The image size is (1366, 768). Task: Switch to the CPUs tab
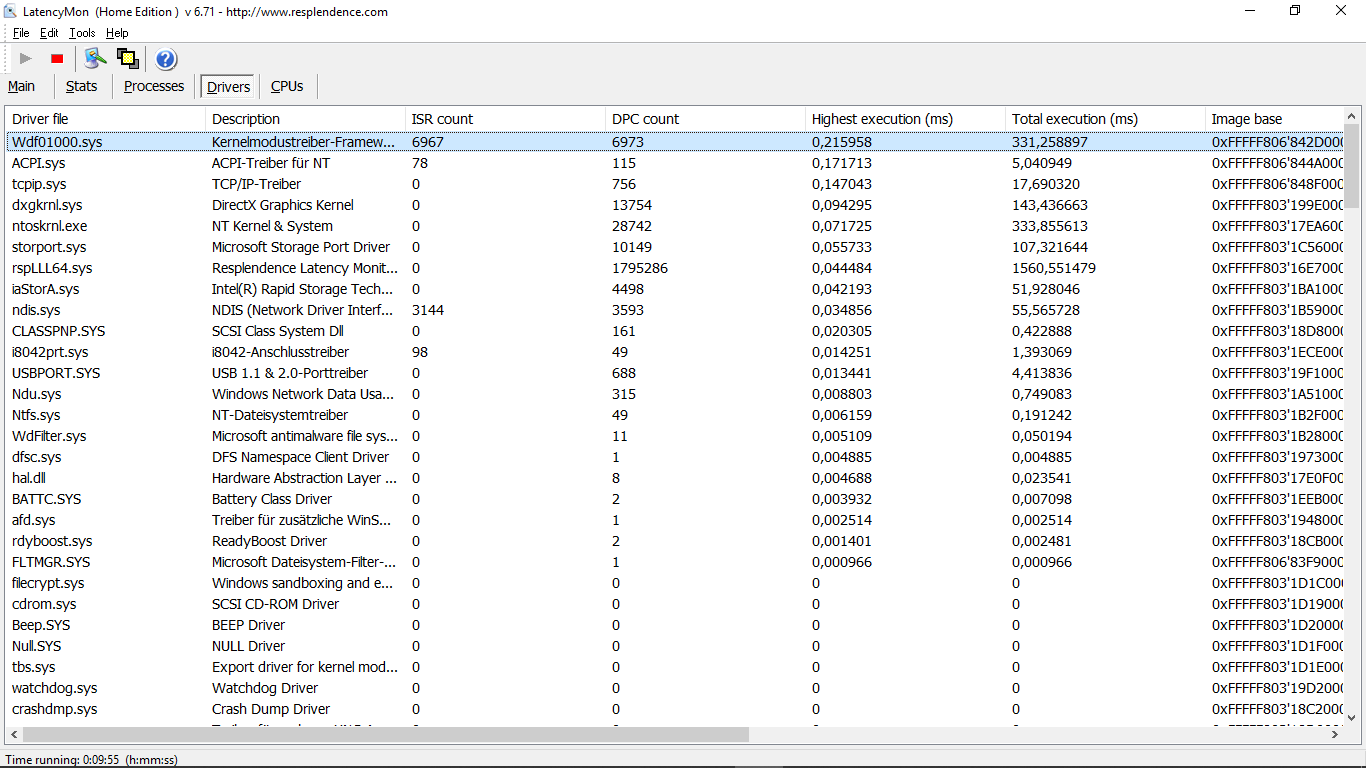click(x=287, y=87)
